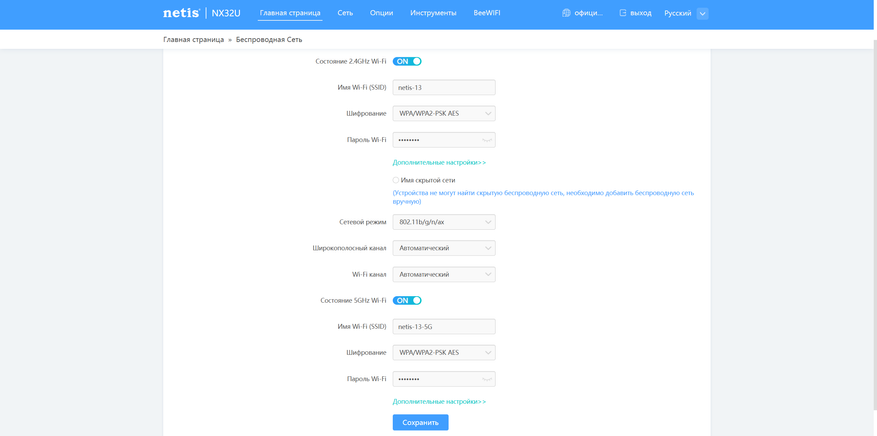Image resolution: width=877 pixels, height=436 pixels.
Task: Open the 2.4GHz encryption dropdown
Action: [x=444, y=113]
